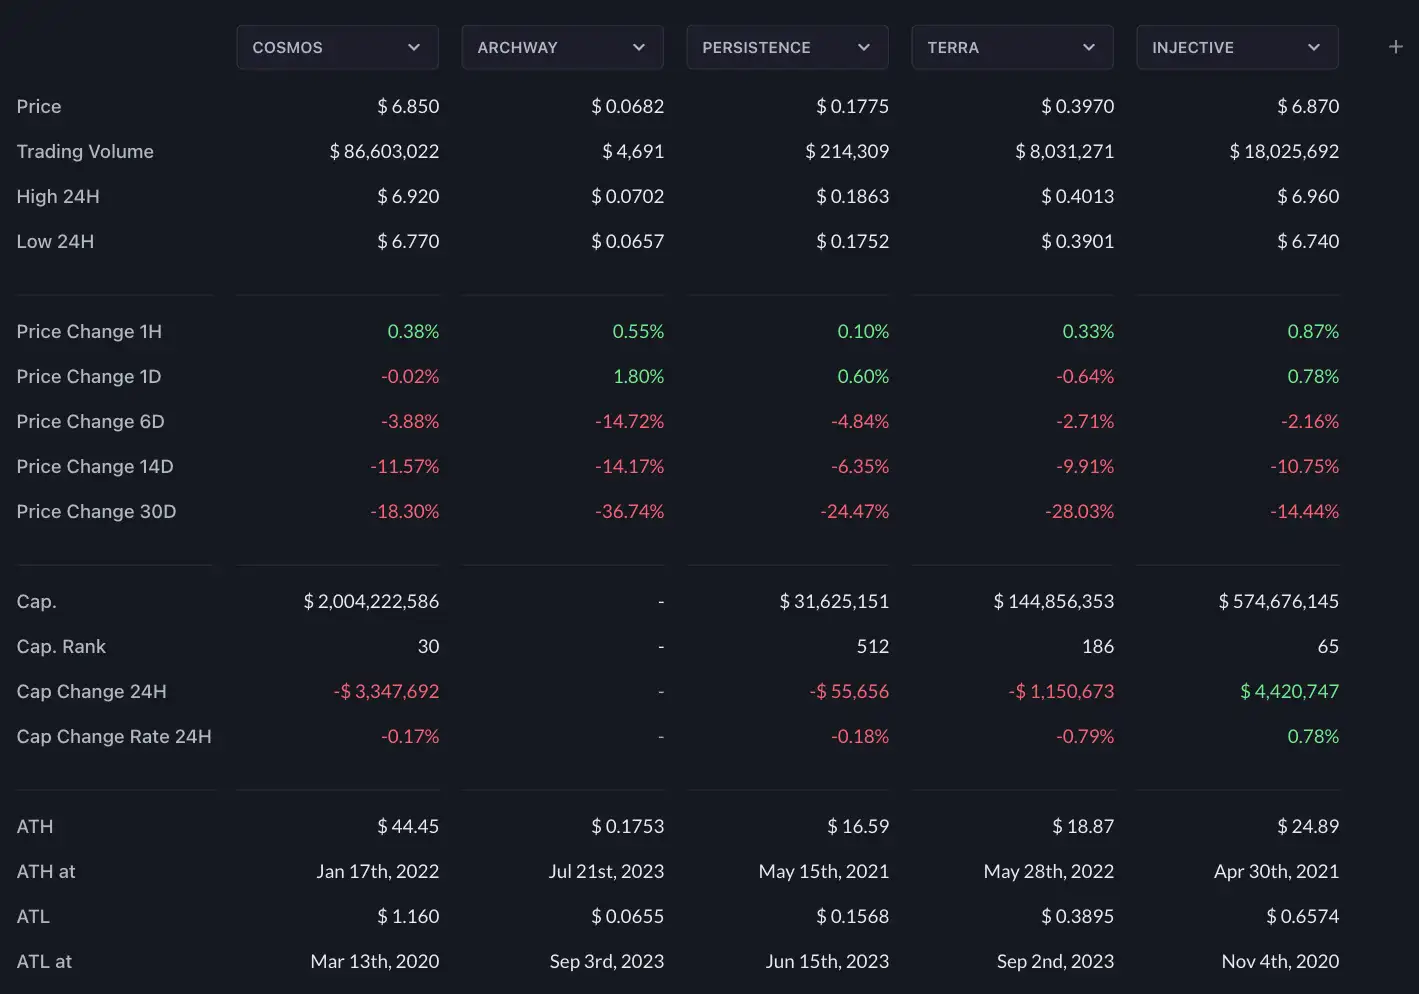Screen dimensions: 1419x994
Task: Click the Price row label
Action: click(x=39, y=106)
